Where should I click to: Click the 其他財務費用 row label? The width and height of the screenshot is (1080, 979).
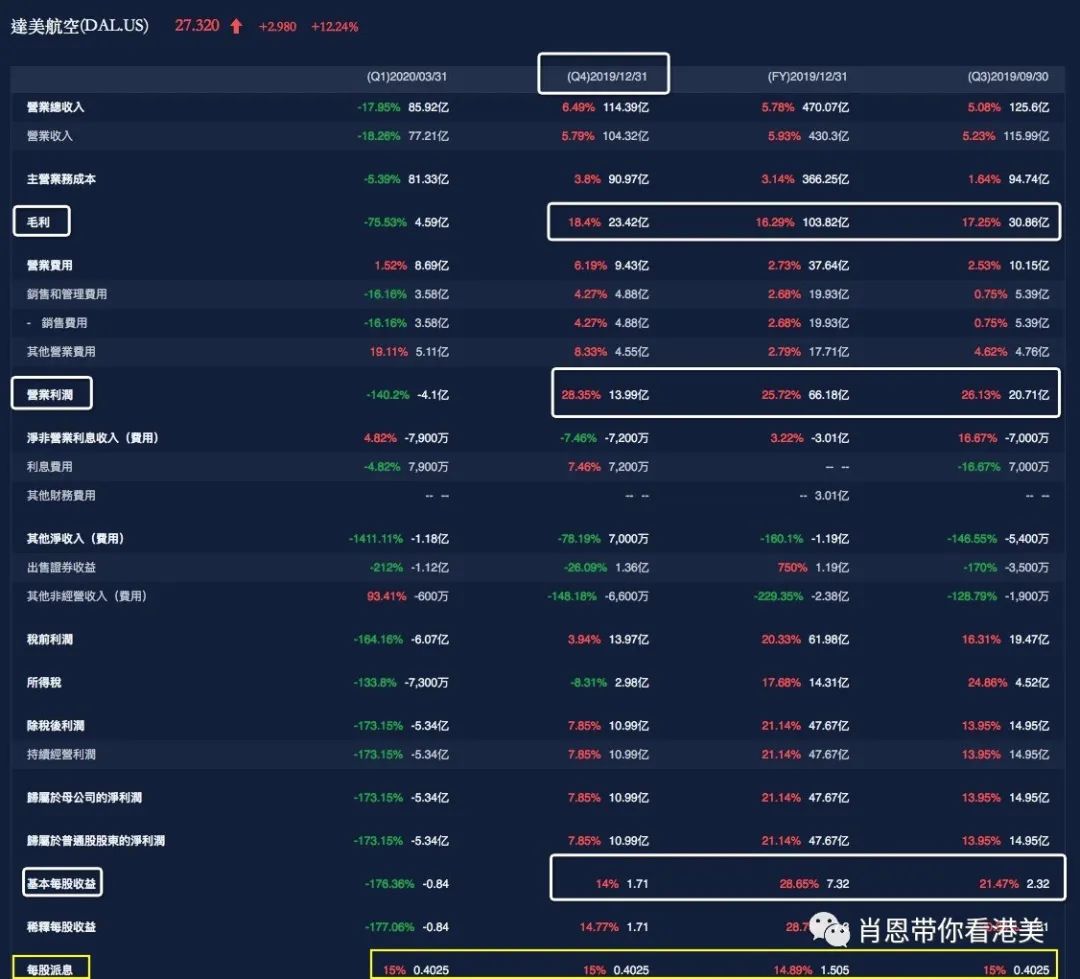(61, 496)
